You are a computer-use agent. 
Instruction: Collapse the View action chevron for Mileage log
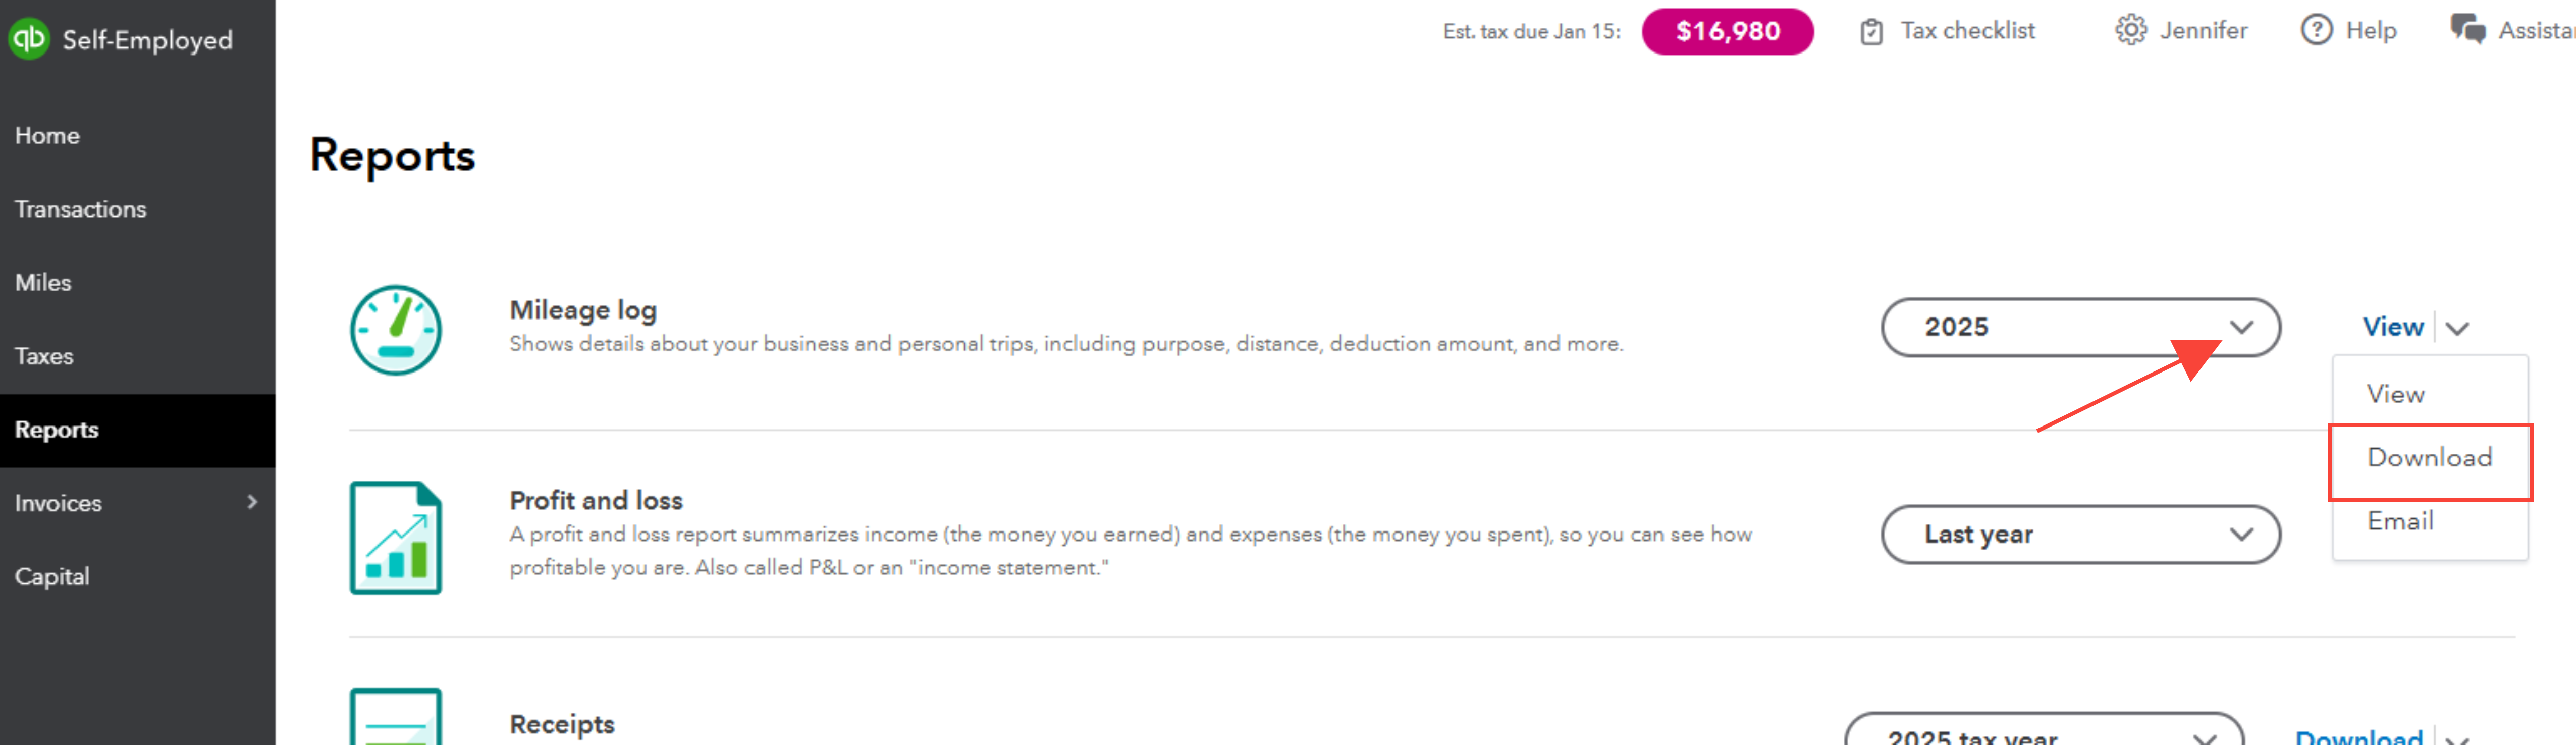[x=2458, y=328]
